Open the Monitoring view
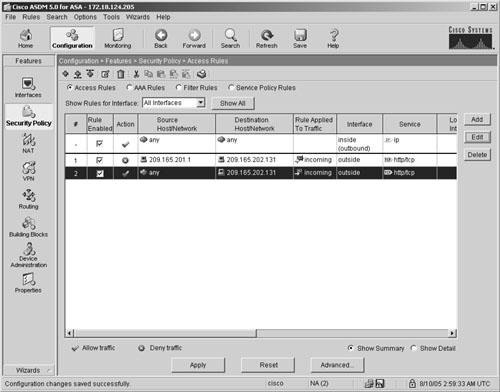 click(118, 39)
